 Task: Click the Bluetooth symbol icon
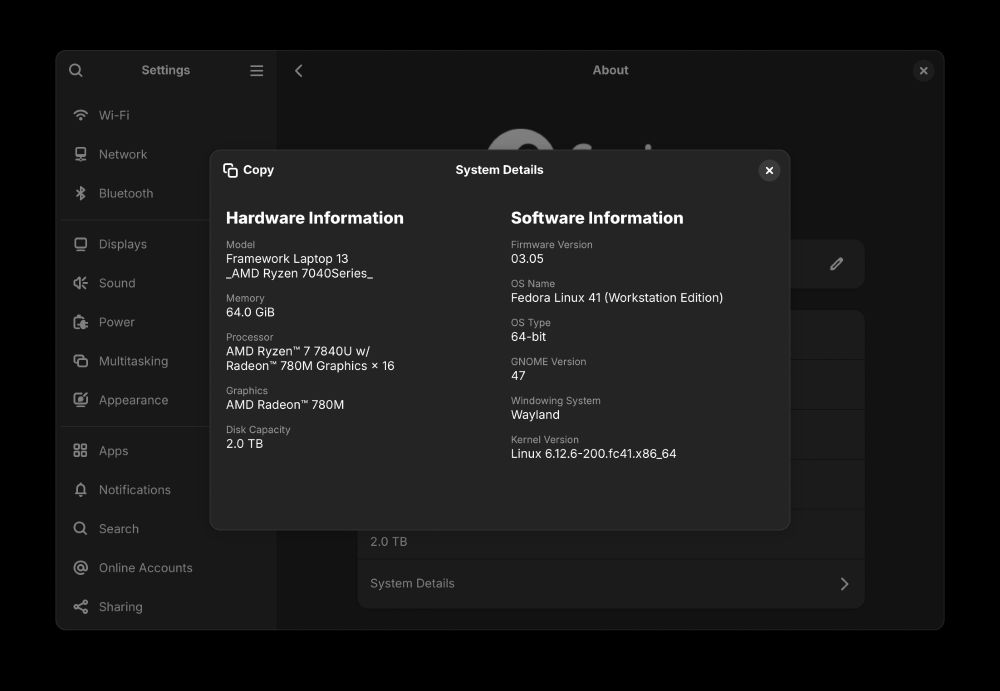(x=80, y=193)
